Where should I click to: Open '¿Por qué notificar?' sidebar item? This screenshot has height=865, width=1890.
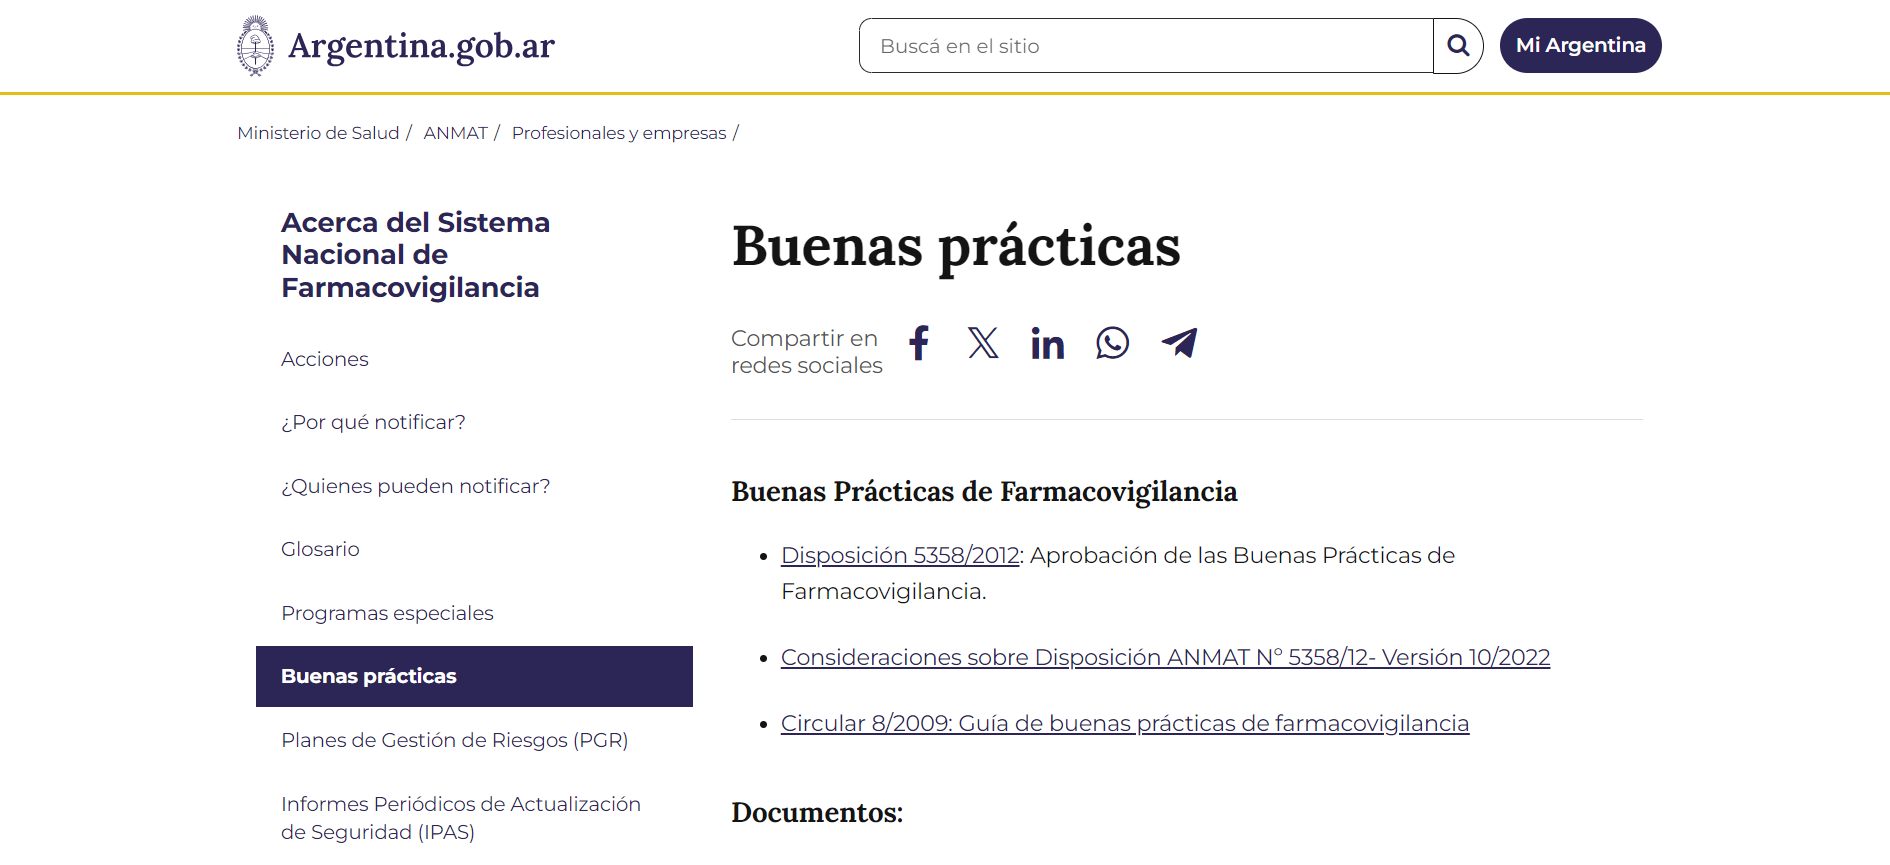tap(373, 422)
